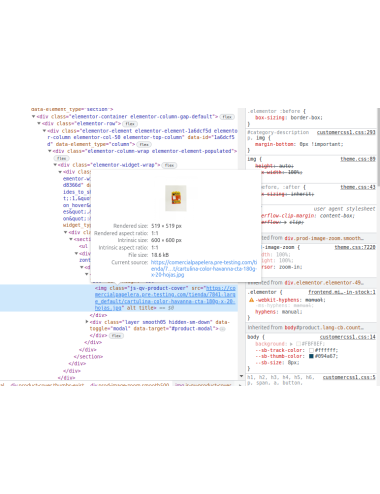Open Current source image URL in tooltip
This screenshot has height=494, width=380.
click(204, 268)
